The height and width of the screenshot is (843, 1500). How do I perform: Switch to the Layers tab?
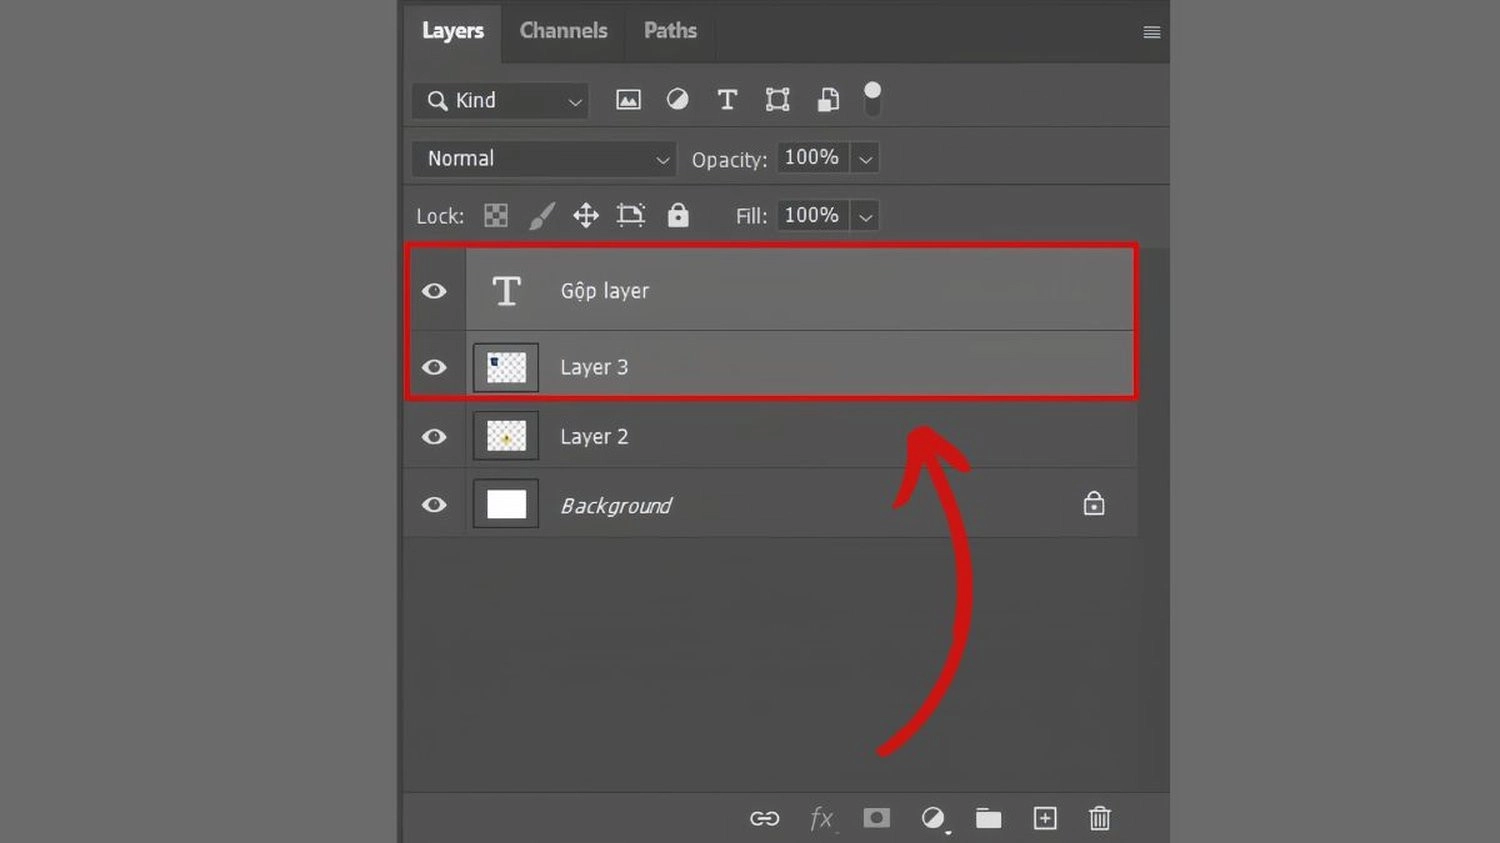[453, 31]
